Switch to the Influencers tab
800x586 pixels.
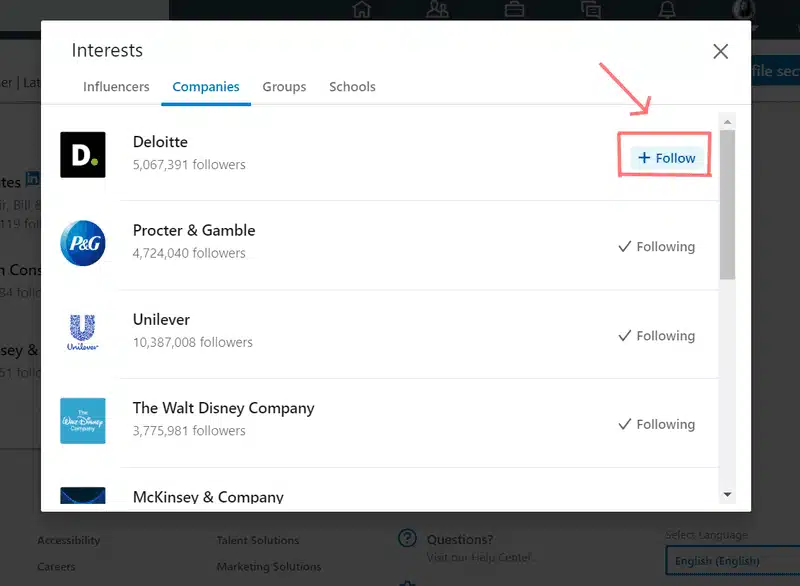click(116, 87)
